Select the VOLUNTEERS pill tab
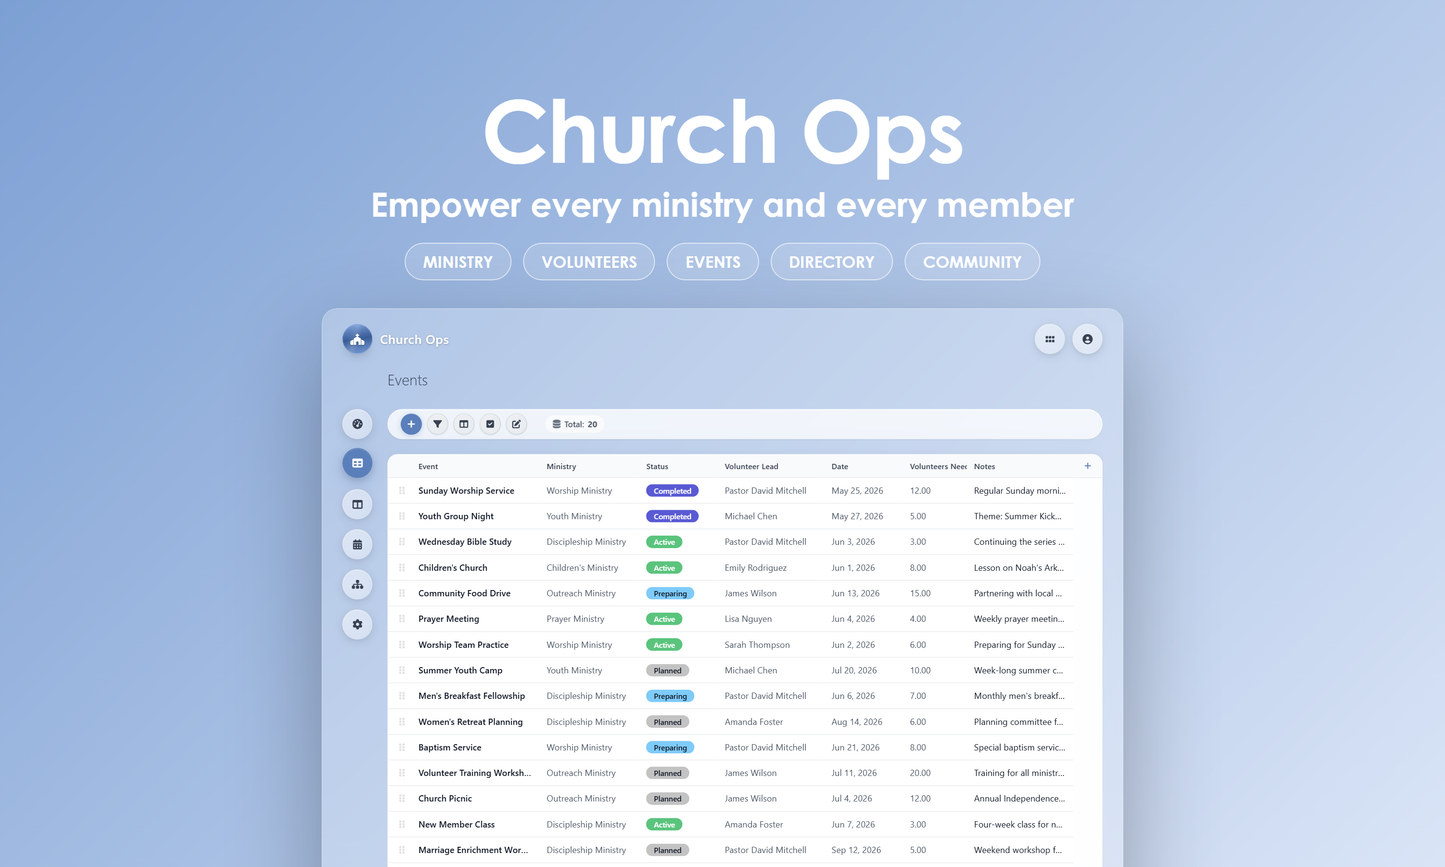The image size is (1445, 867). point(589,262)
